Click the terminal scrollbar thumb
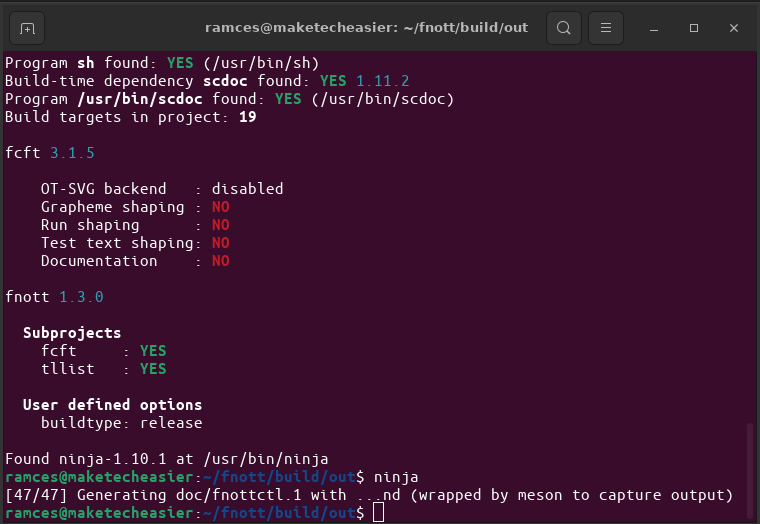This screenshot has height=524, width=760. coord(750,471)
